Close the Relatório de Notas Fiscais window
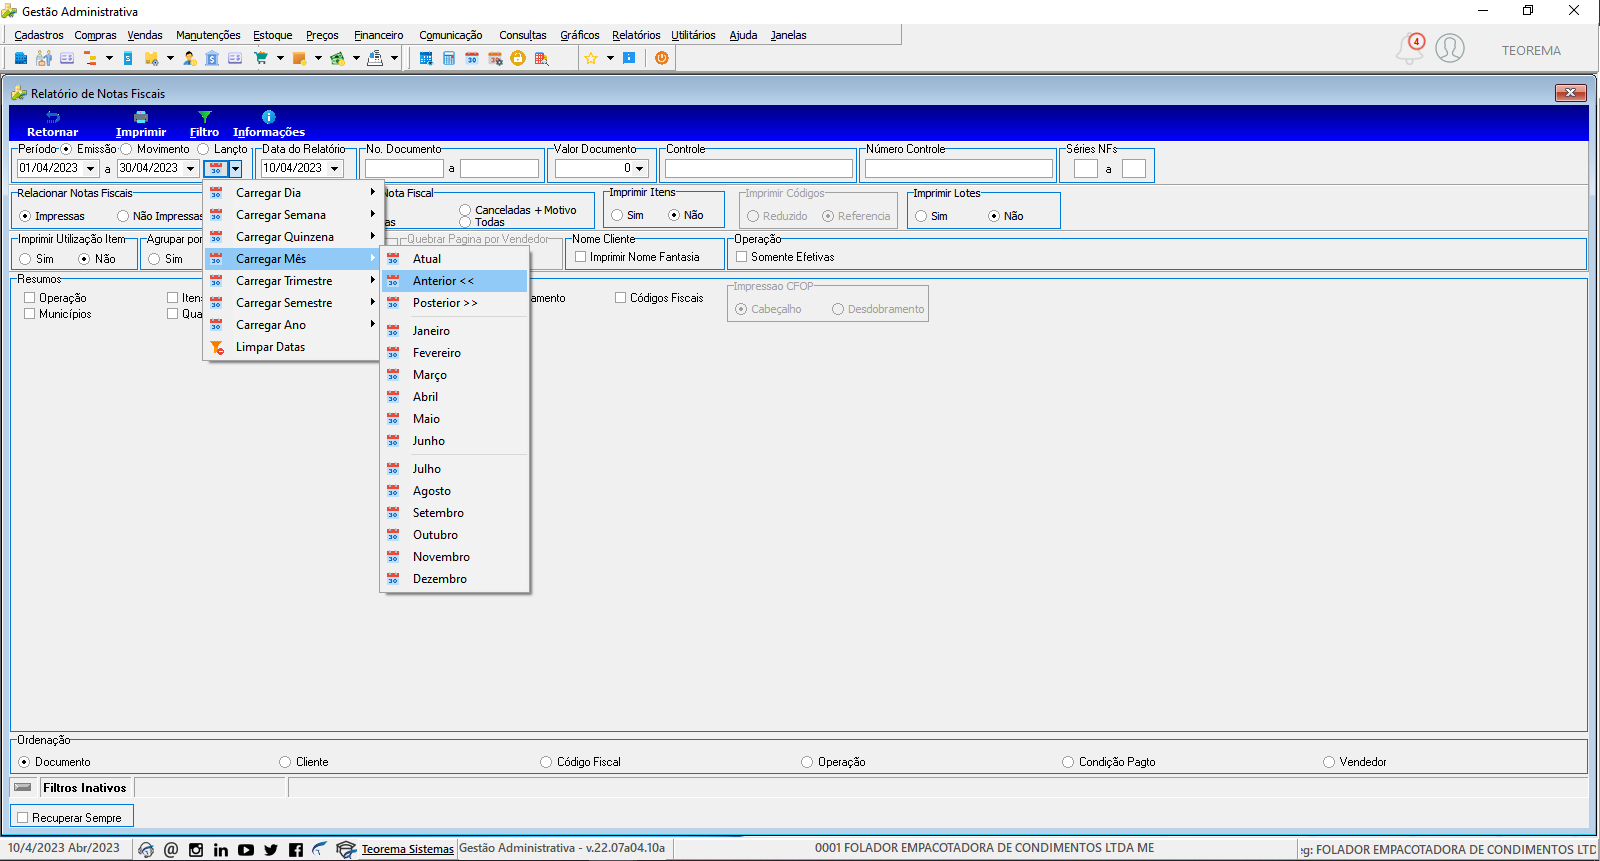Screen dimensions: 1600x861 [1571, 93]
